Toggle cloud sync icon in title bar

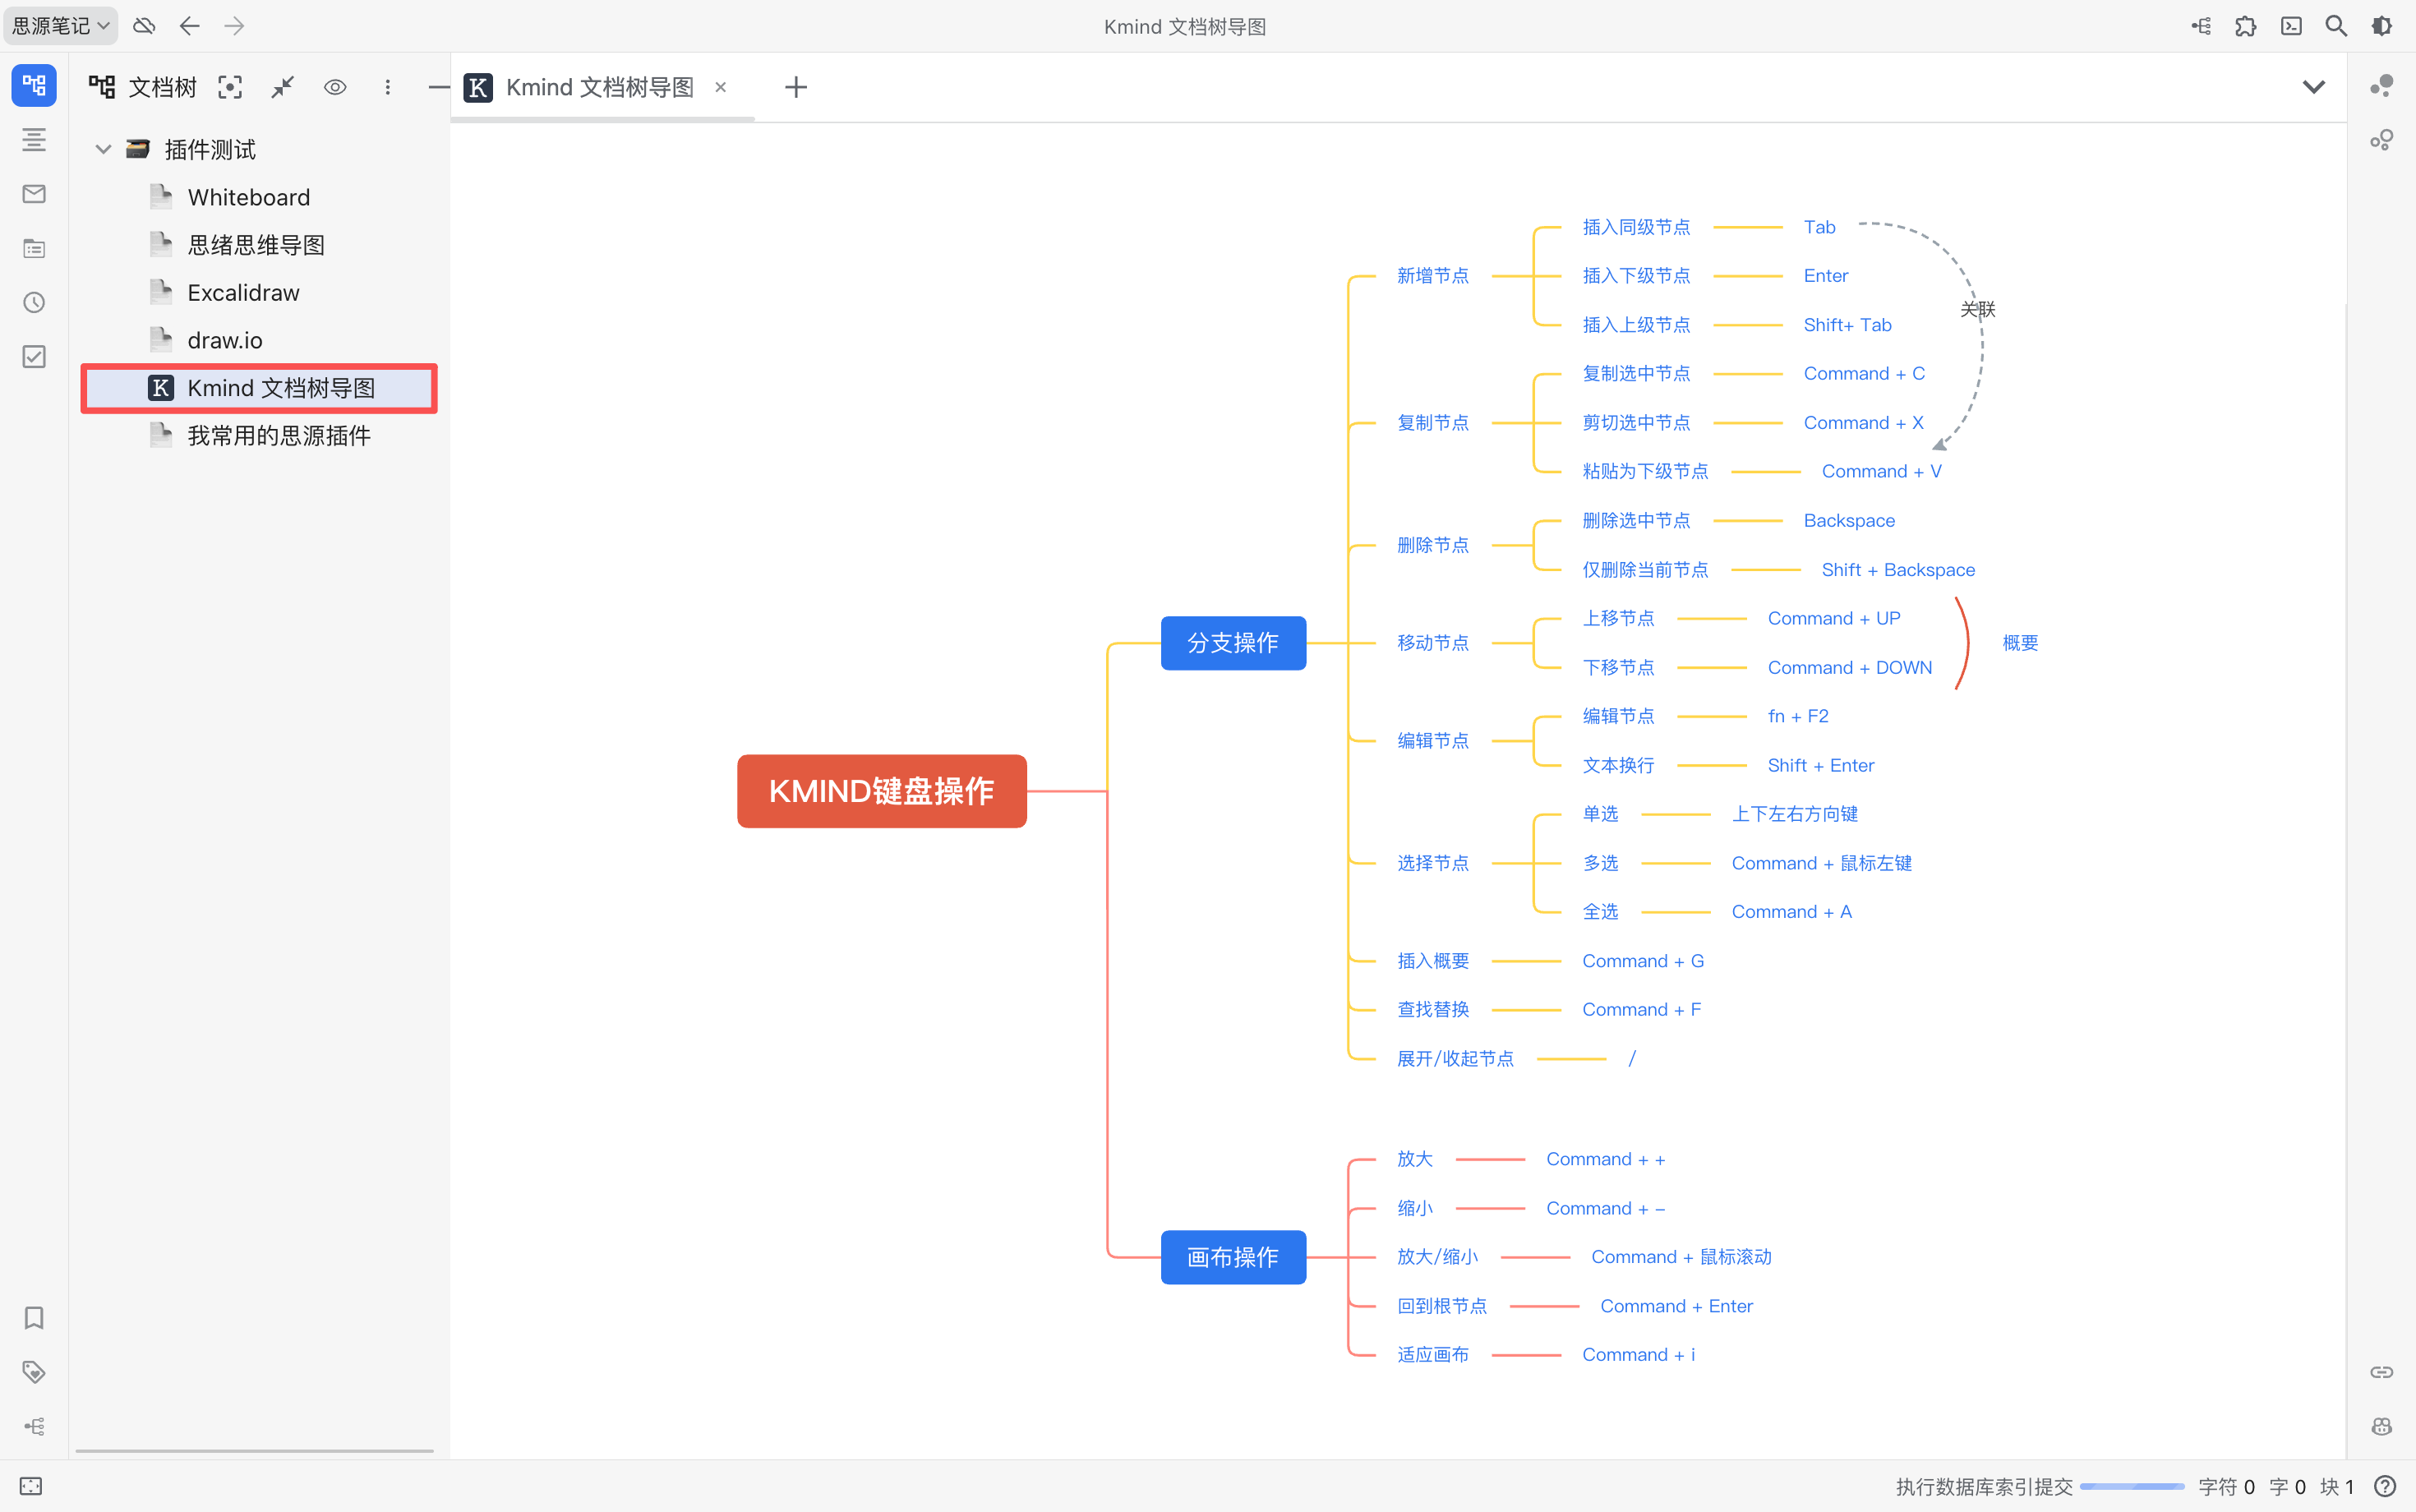[144, 26]
